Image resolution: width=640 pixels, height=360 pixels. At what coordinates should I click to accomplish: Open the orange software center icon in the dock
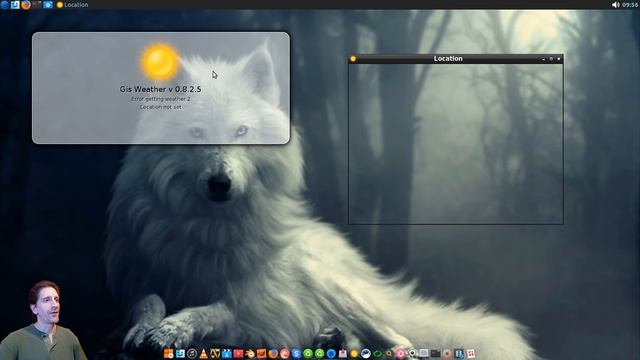(x=169, y=353)
